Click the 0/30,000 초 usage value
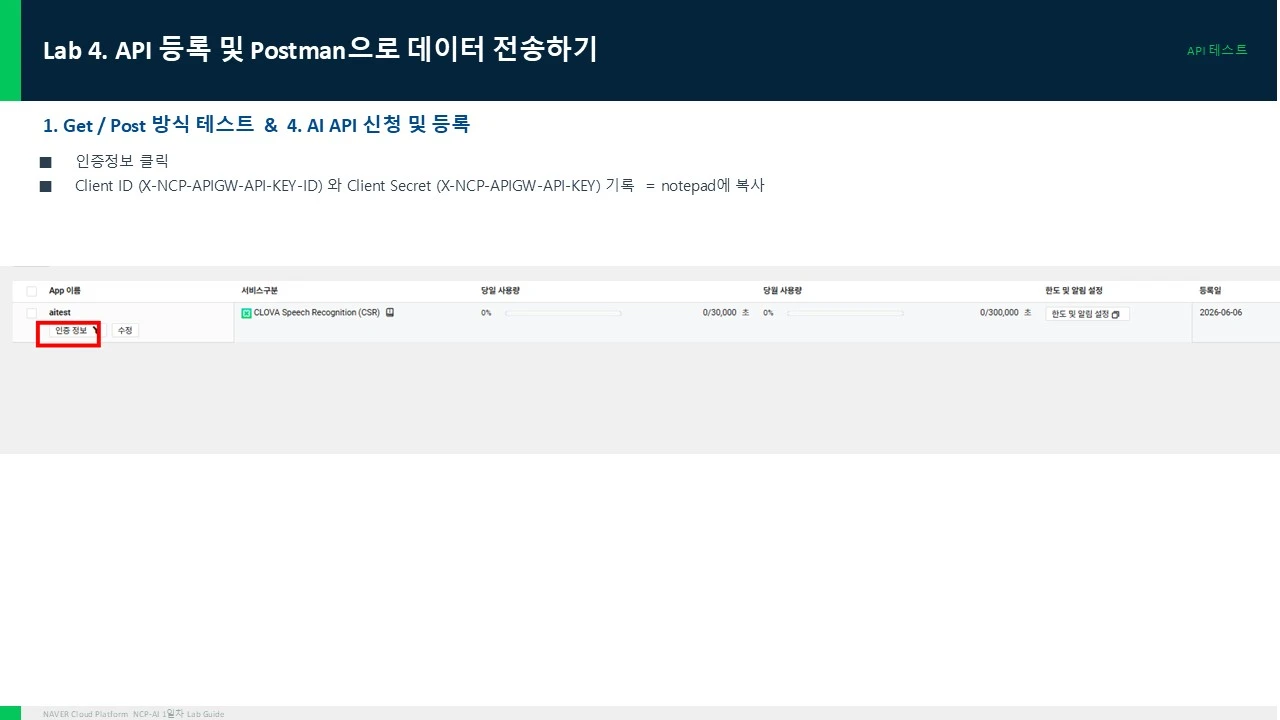1280x720 pixels. (x=726, y=313)
